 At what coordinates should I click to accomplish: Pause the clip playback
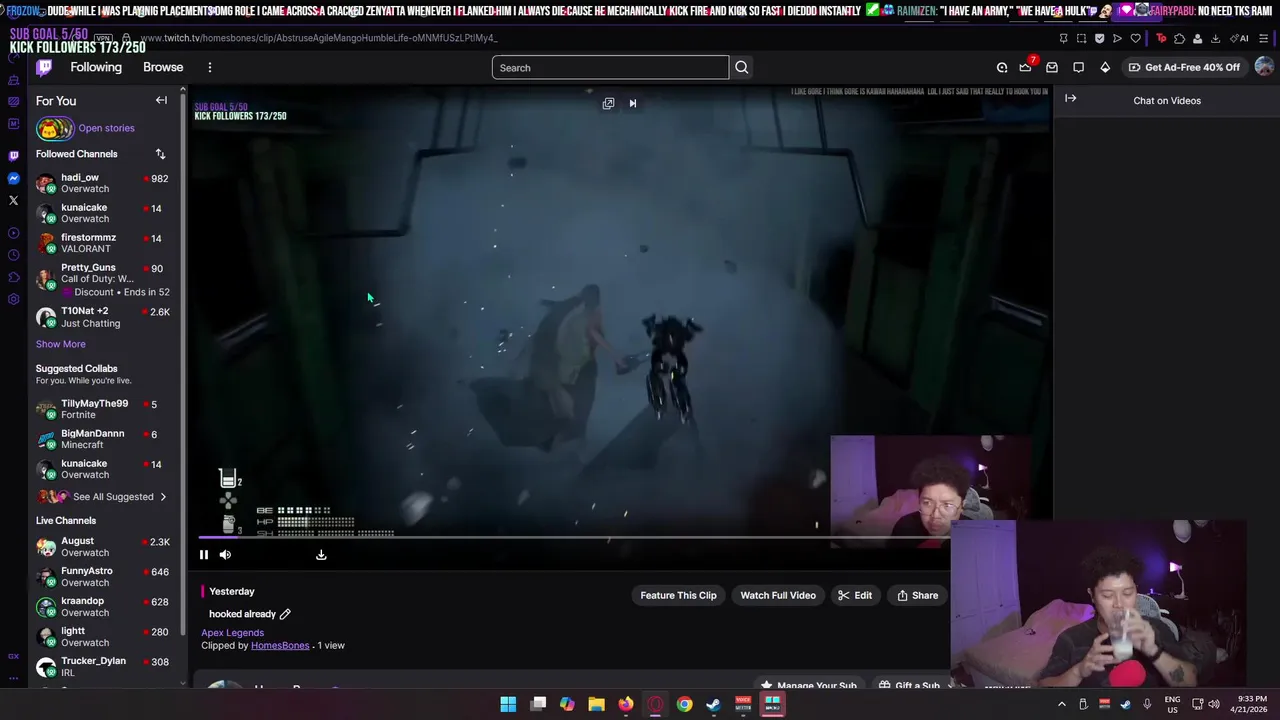click(x=203, y=555)
